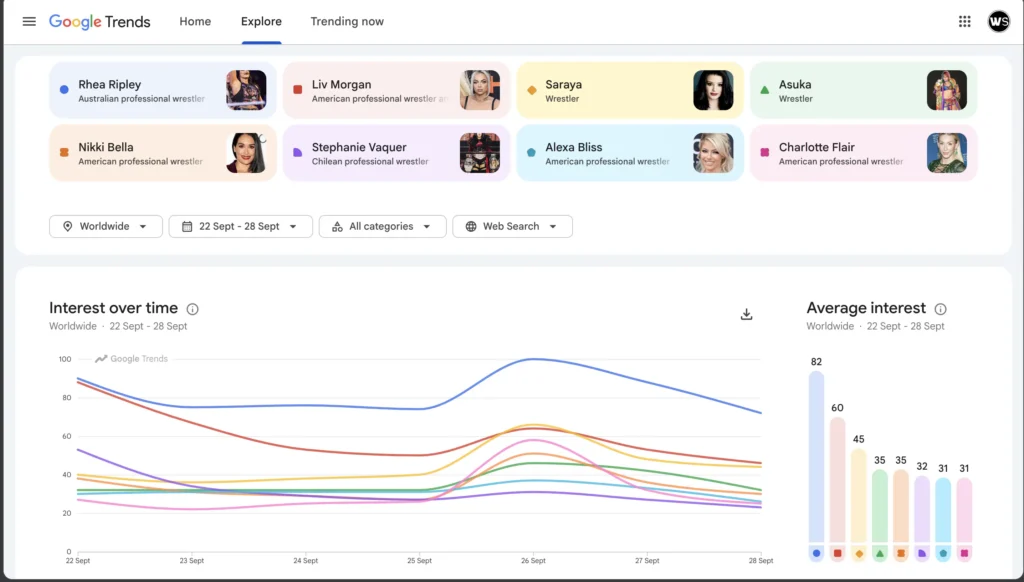Open the 22 Sept - 28 Sept date dropdown
The image size is (1024, 582).
coord(240,227)
